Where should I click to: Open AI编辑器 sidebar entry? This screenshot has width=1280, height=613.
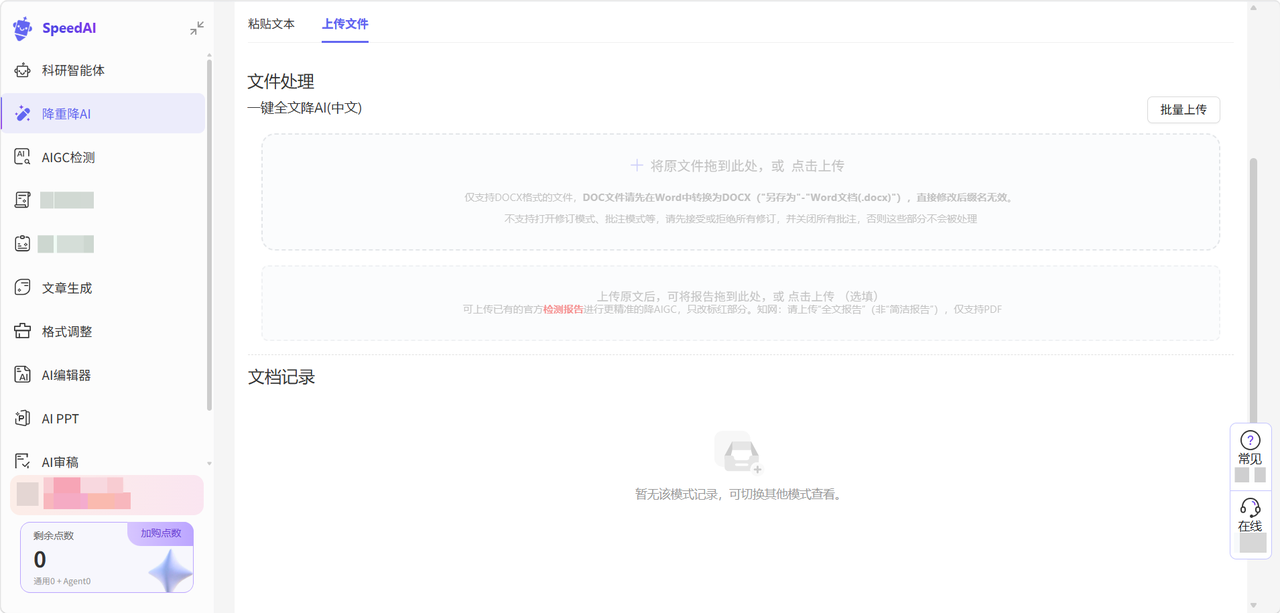[x=104, y=375]
